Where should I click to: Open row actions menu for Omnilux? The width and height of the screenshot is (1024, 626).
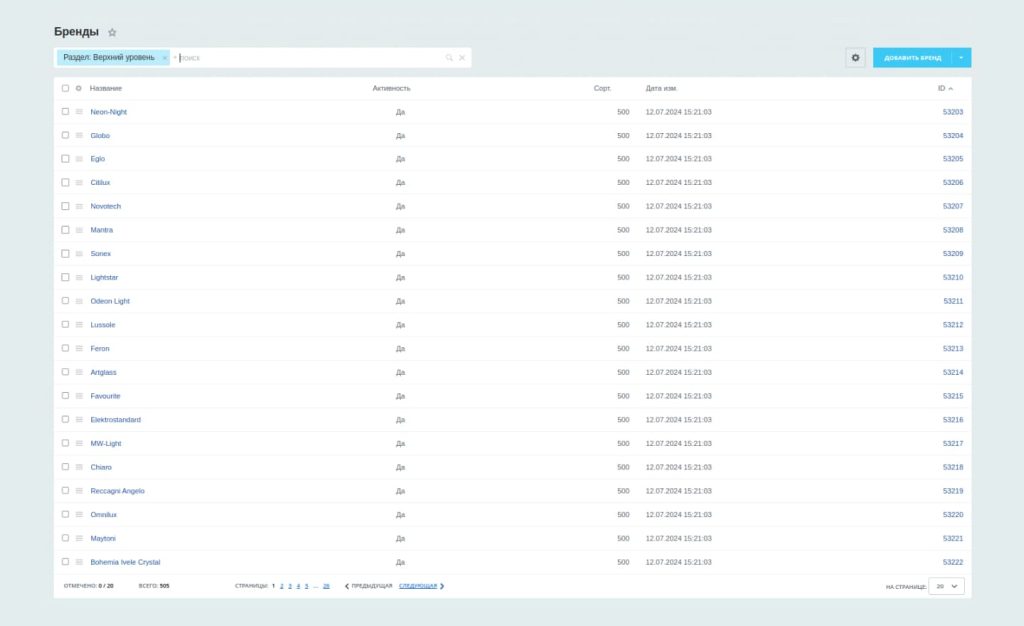[79, 514]
